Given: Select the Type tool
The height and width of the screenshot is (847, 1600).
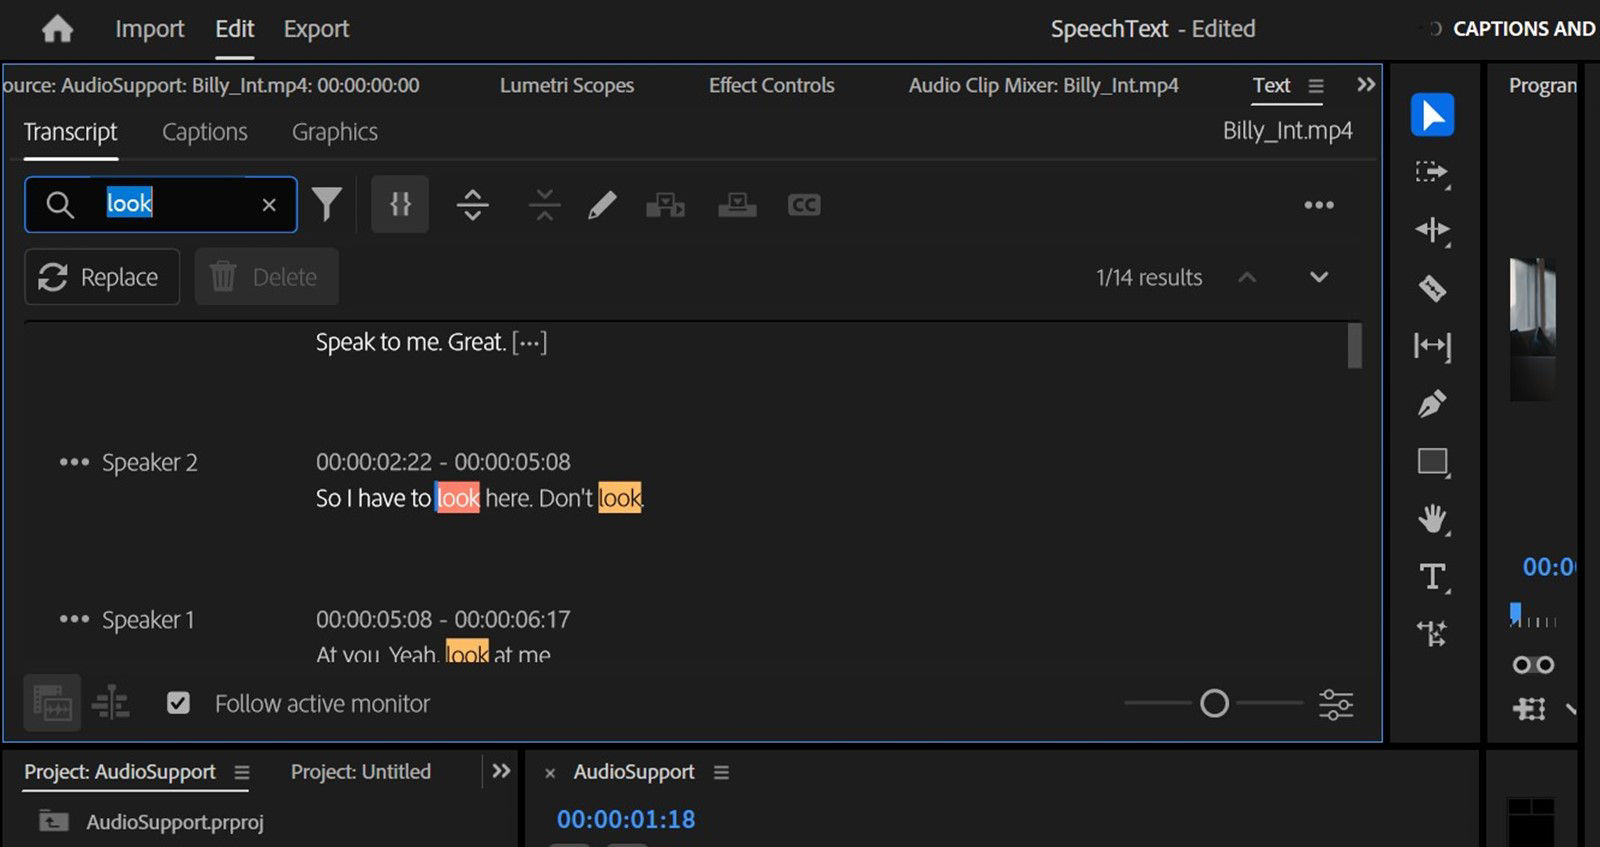Looking at the screenshot, I should (1433, 577).
